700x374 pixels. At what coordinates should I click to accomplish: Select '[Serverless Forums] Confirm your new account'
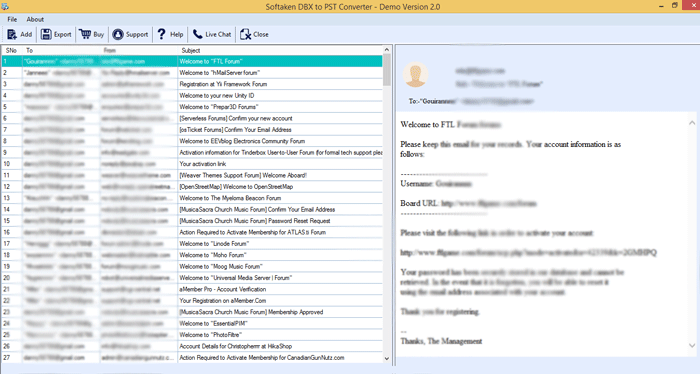(x=192, y=118)
